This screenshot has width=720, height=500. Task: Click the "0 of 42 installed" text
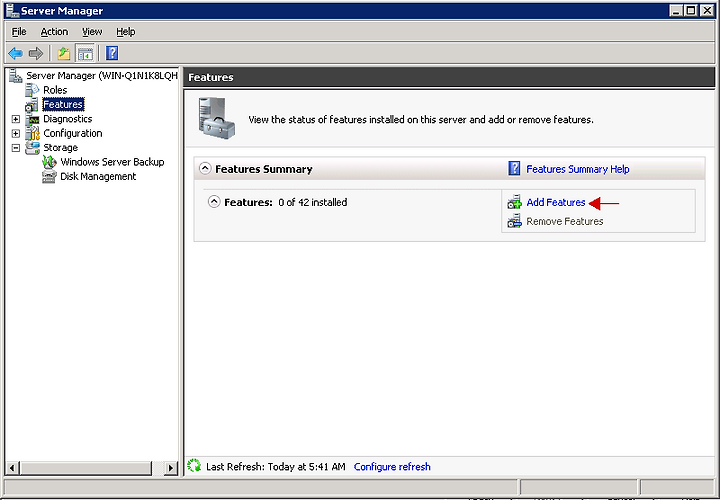click(312, 202)
